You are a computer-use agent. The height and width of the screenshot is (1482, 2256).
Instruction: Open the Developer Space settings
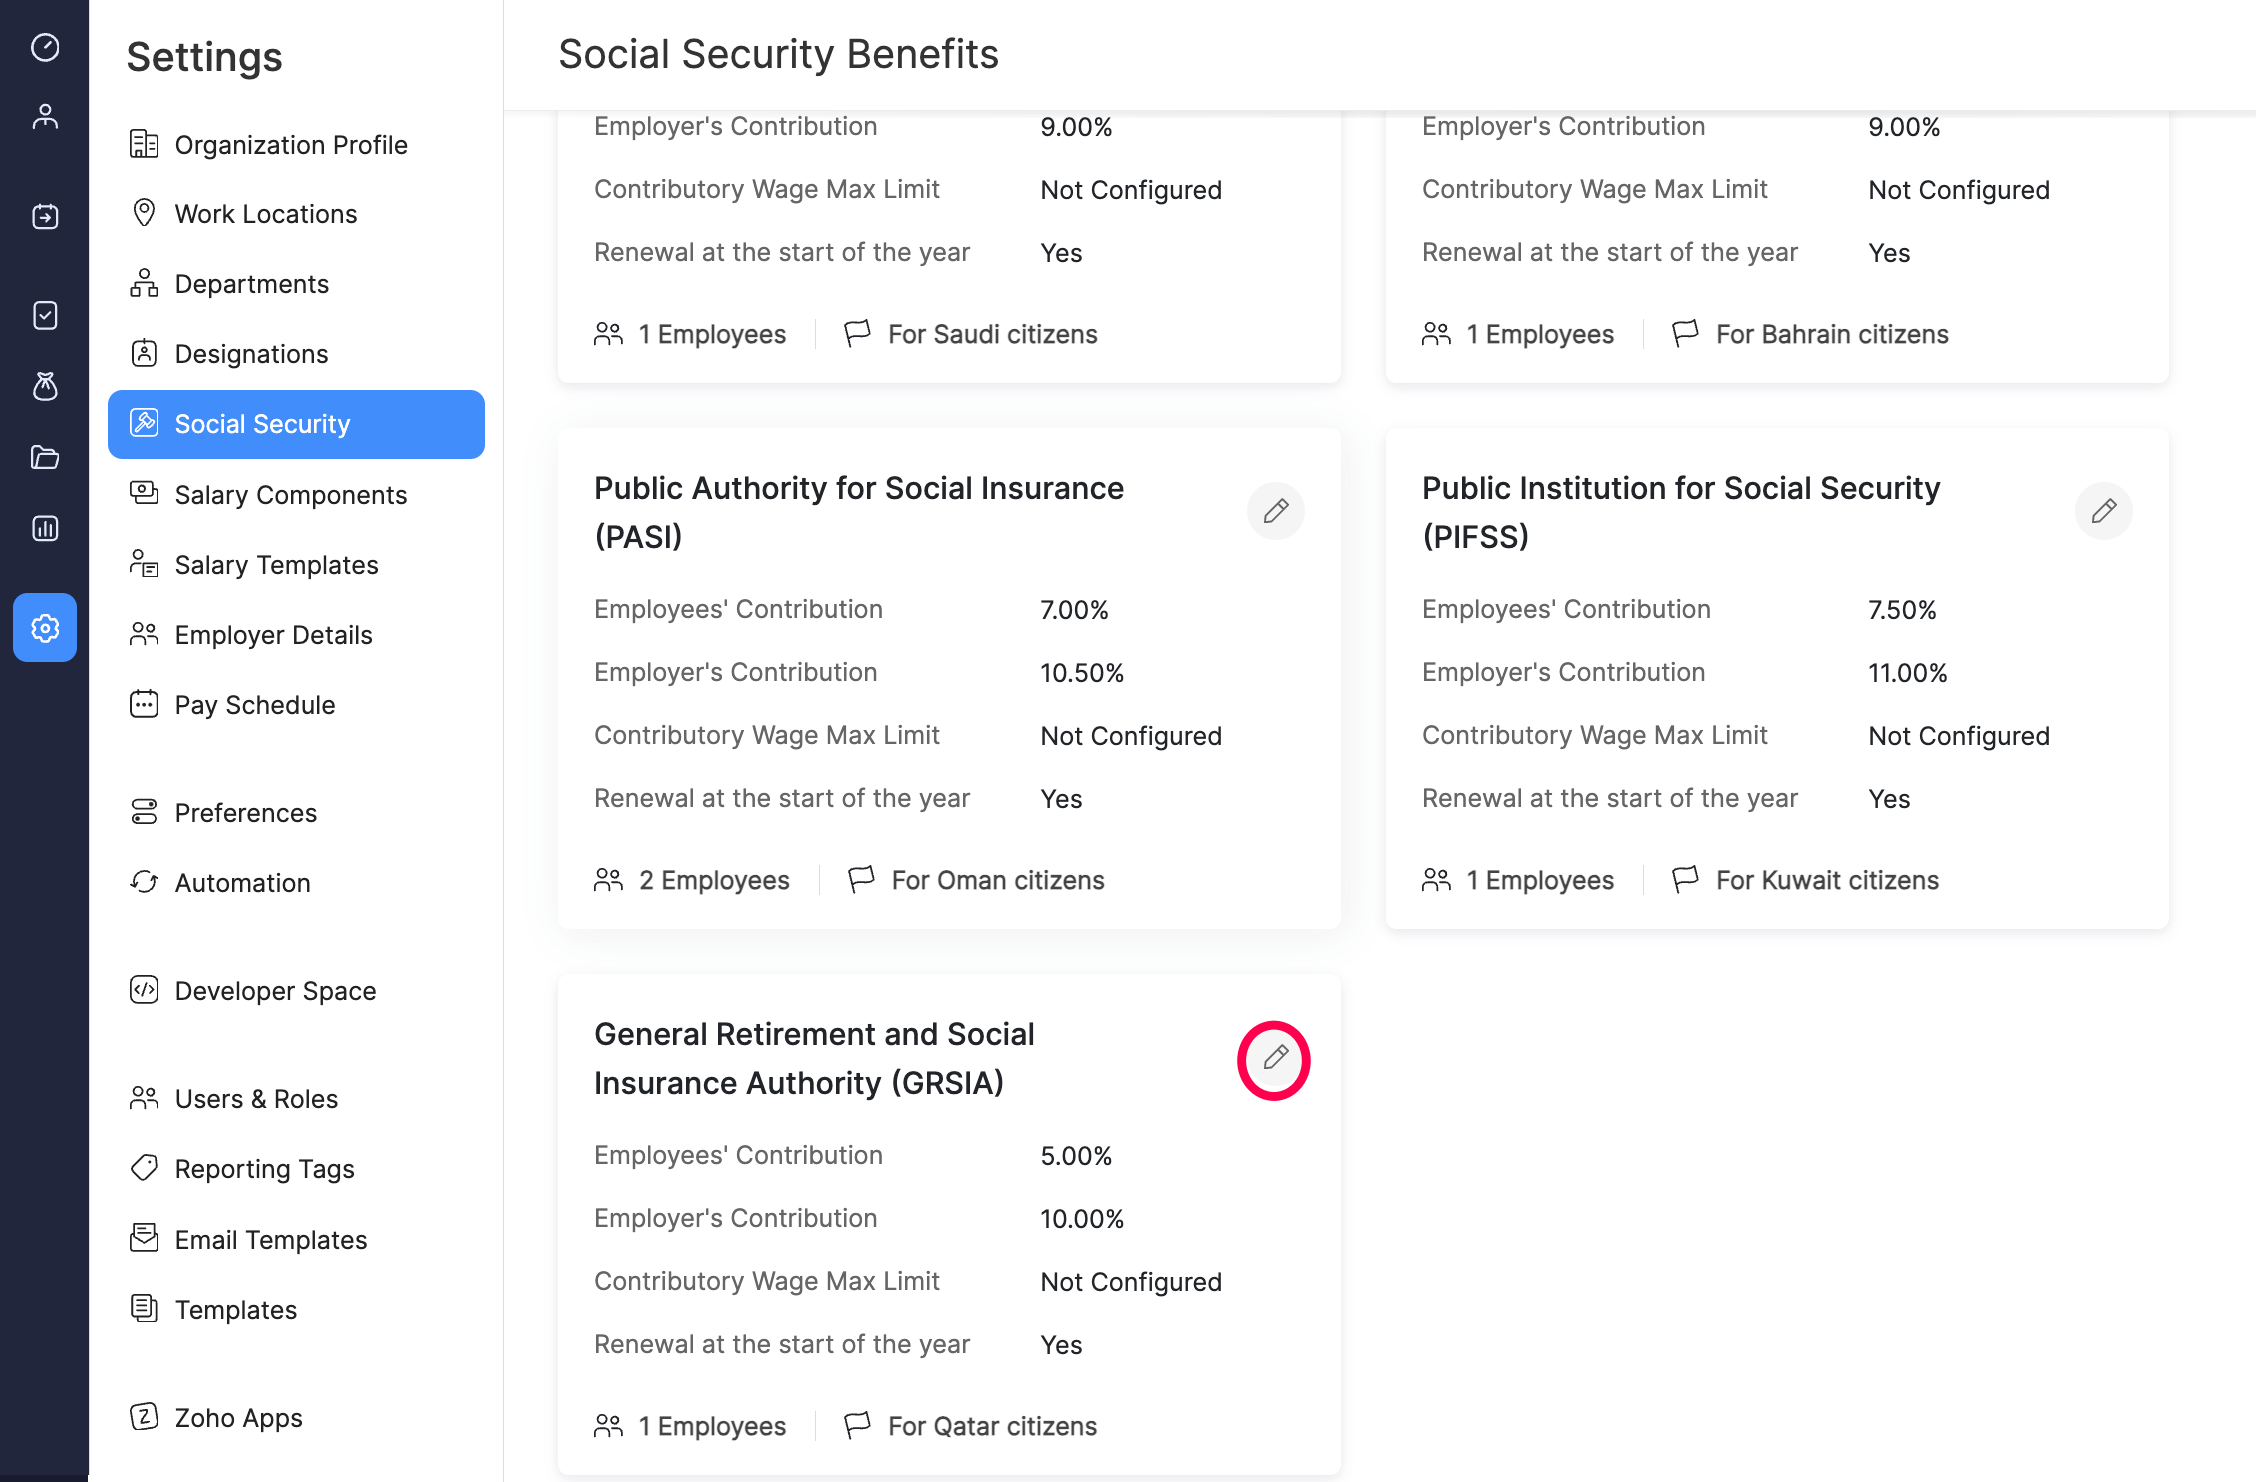pos(275,990)
